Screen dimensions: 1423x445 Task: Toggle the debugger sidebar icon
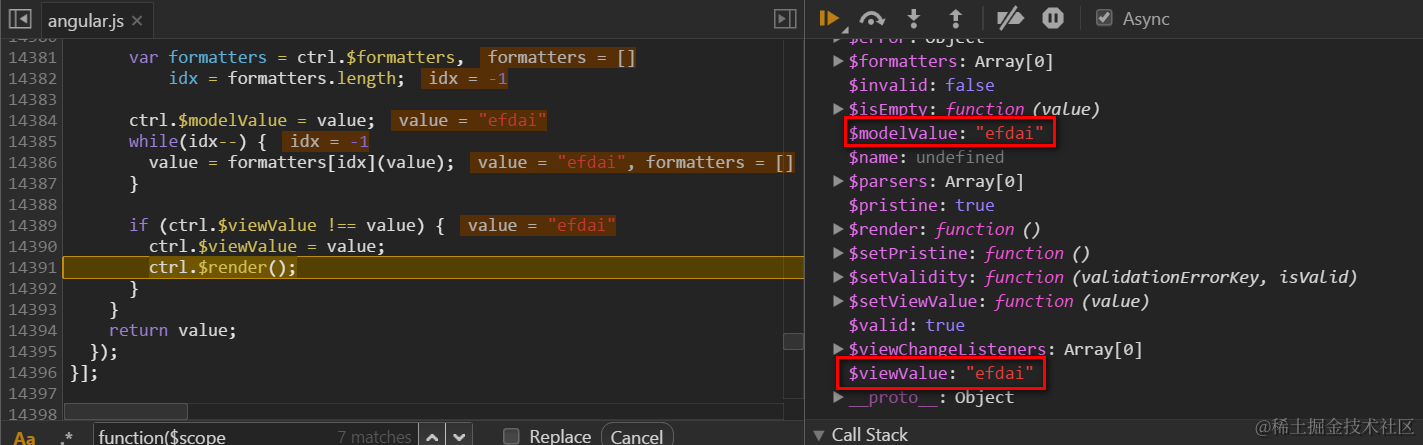click(x=785, y=19)
